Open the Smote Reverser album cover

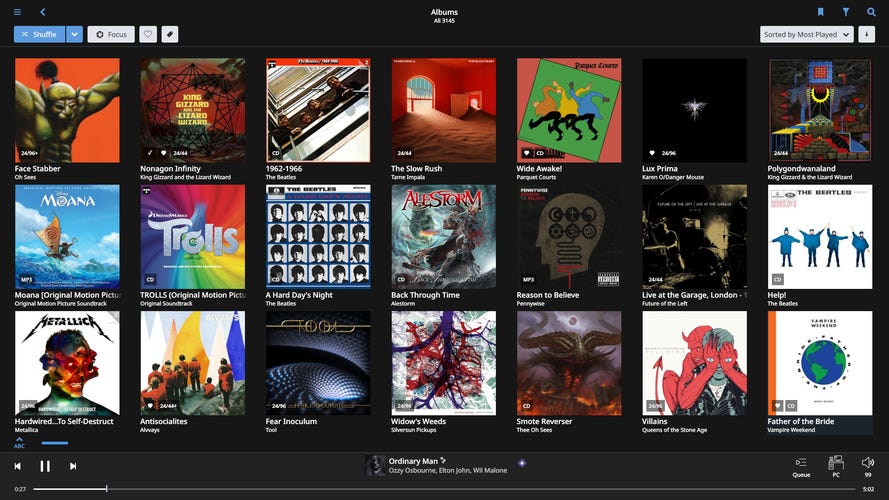coord(569,363)
